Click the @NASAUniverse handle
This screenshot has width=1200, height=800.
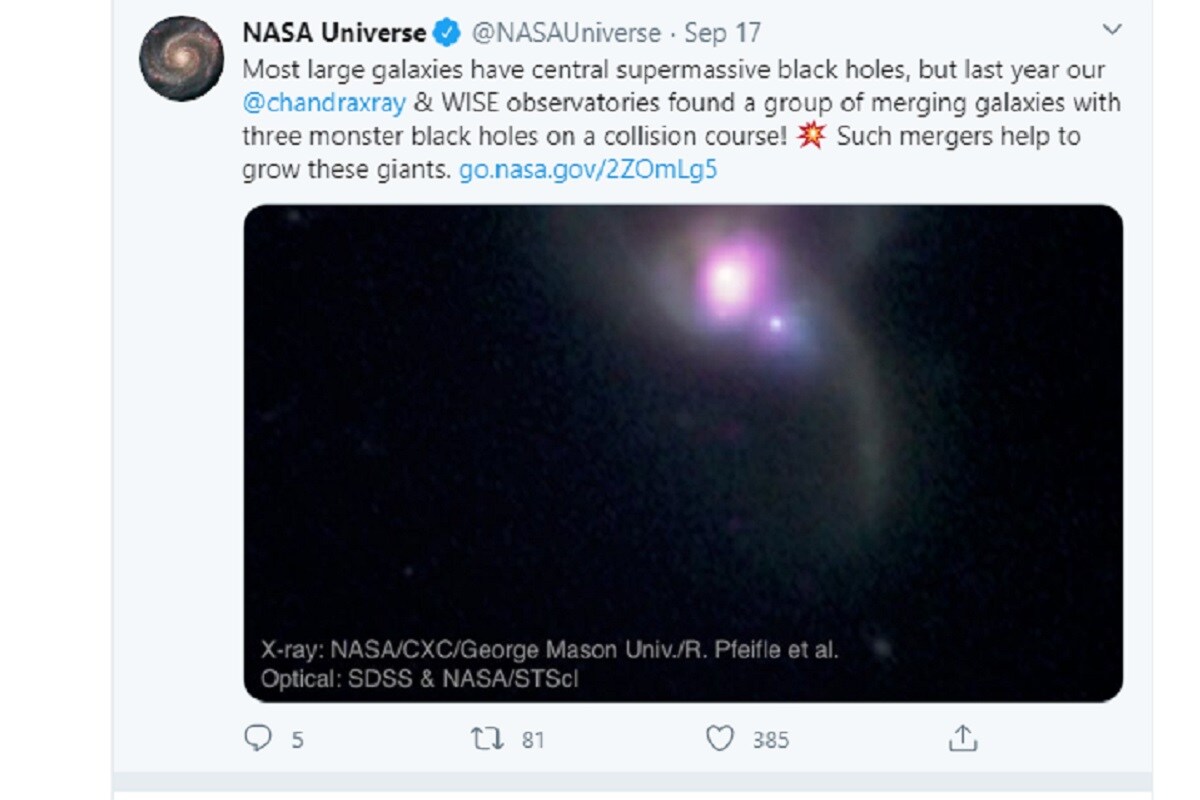(x=566, y=33)
